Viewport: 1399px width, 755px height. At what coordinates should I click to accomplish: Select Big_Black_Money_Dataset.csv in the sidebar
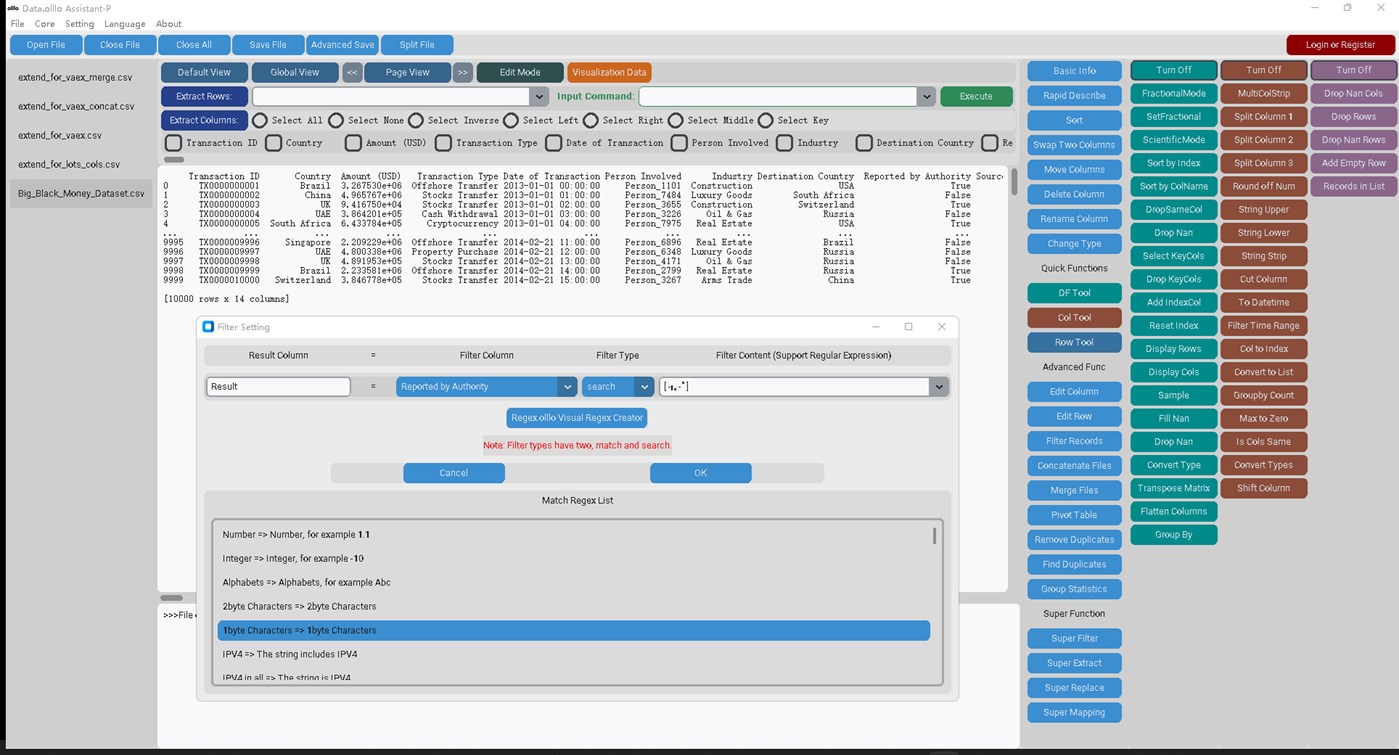pos(80,193)
